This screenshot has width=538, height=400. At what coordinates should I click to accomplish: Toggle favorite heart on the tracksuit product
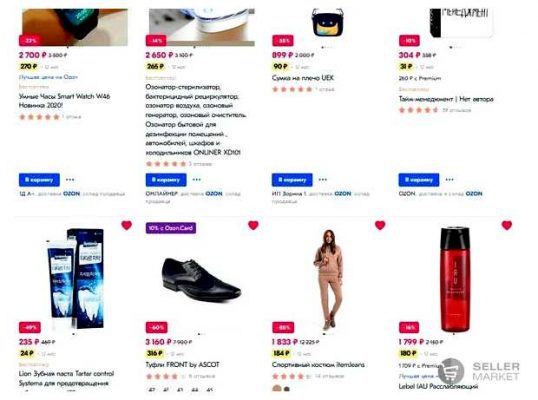380,225
